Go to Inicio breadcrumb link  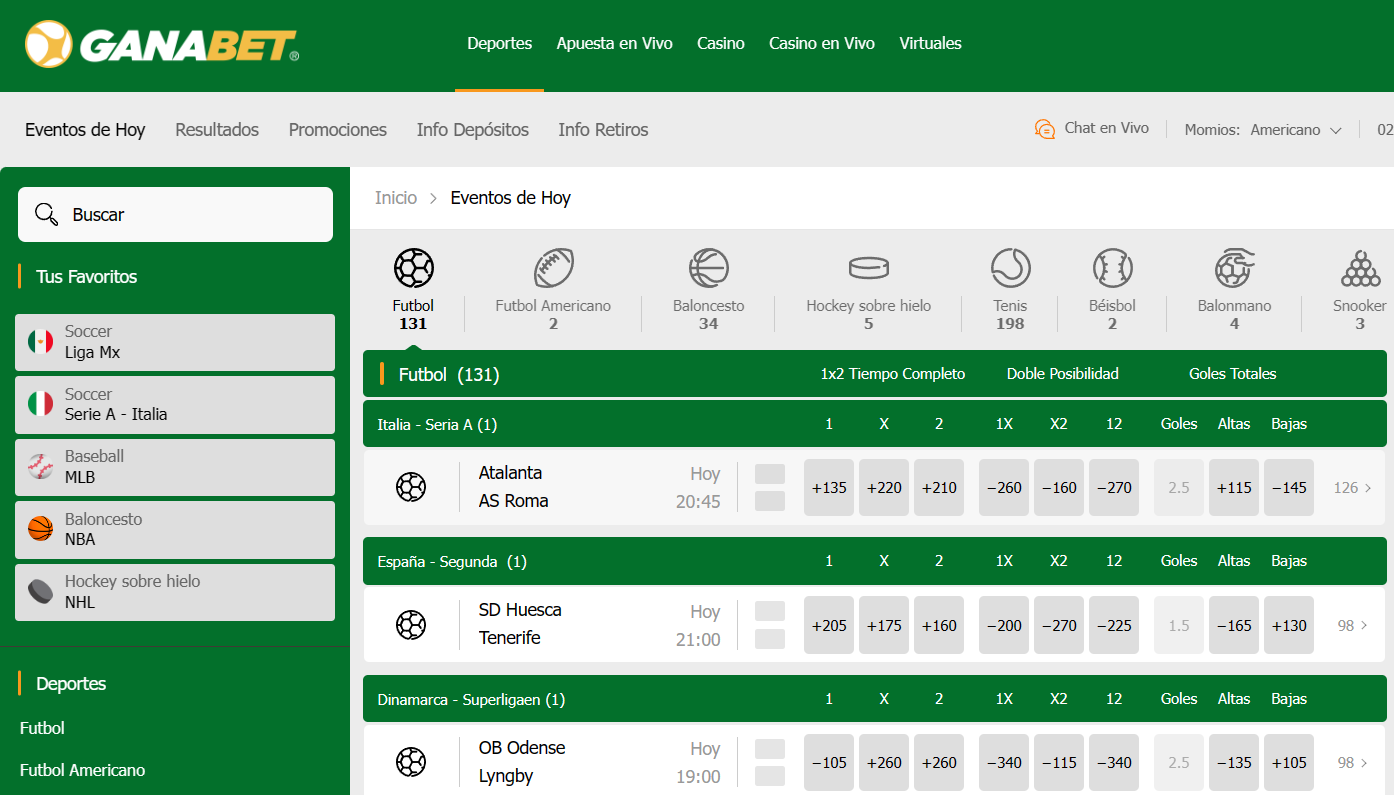(x=396, y=198)
